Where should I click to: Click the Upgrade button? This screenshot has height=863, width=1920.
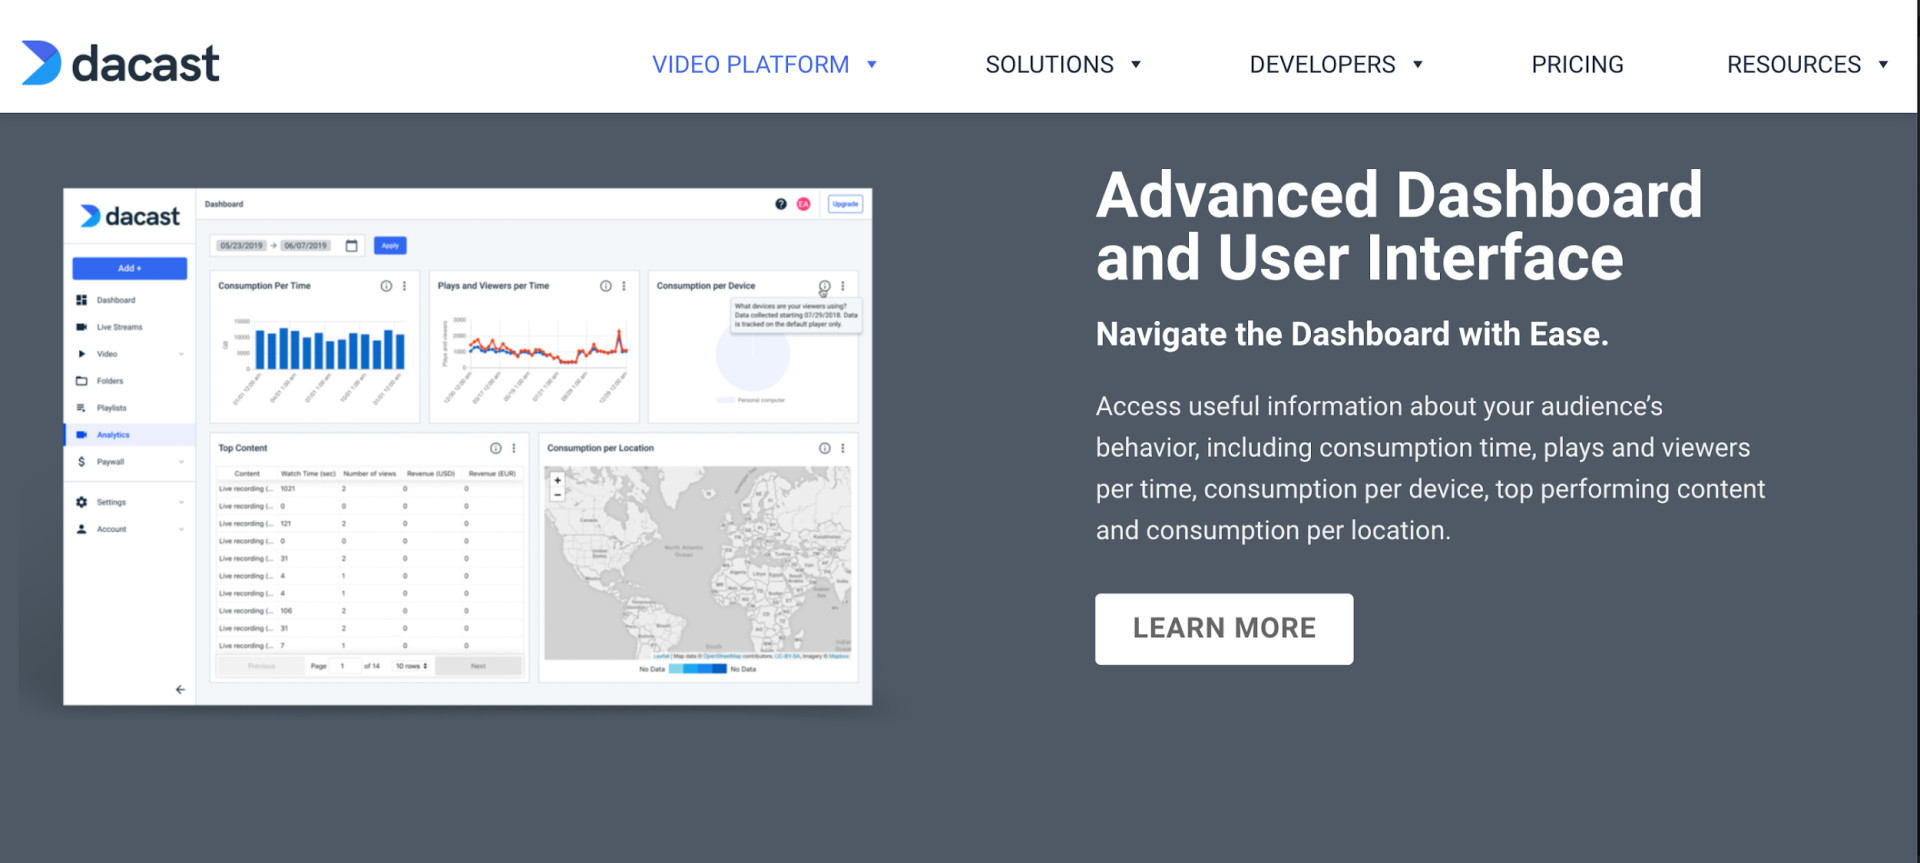tap(845, 204)
